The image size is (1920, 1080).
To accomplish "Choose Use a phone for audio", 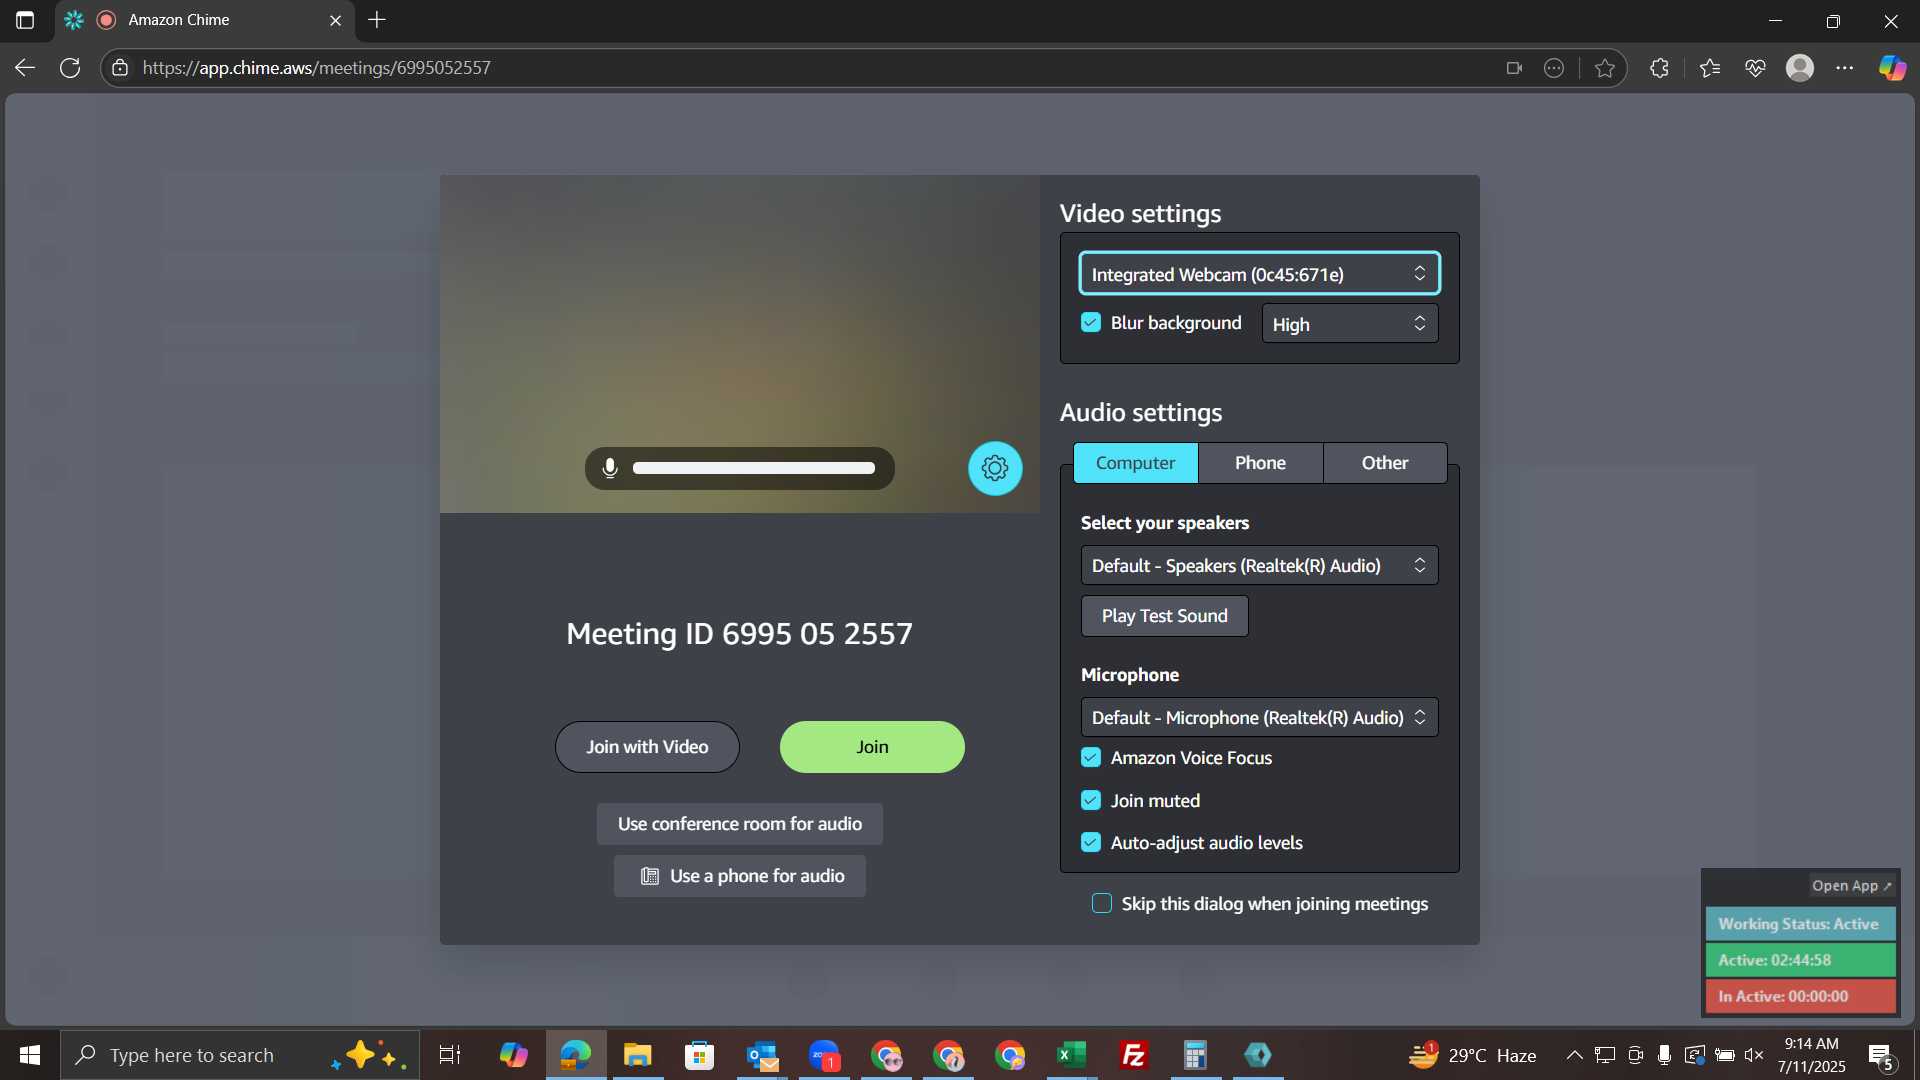I will (x=740, y=876).
